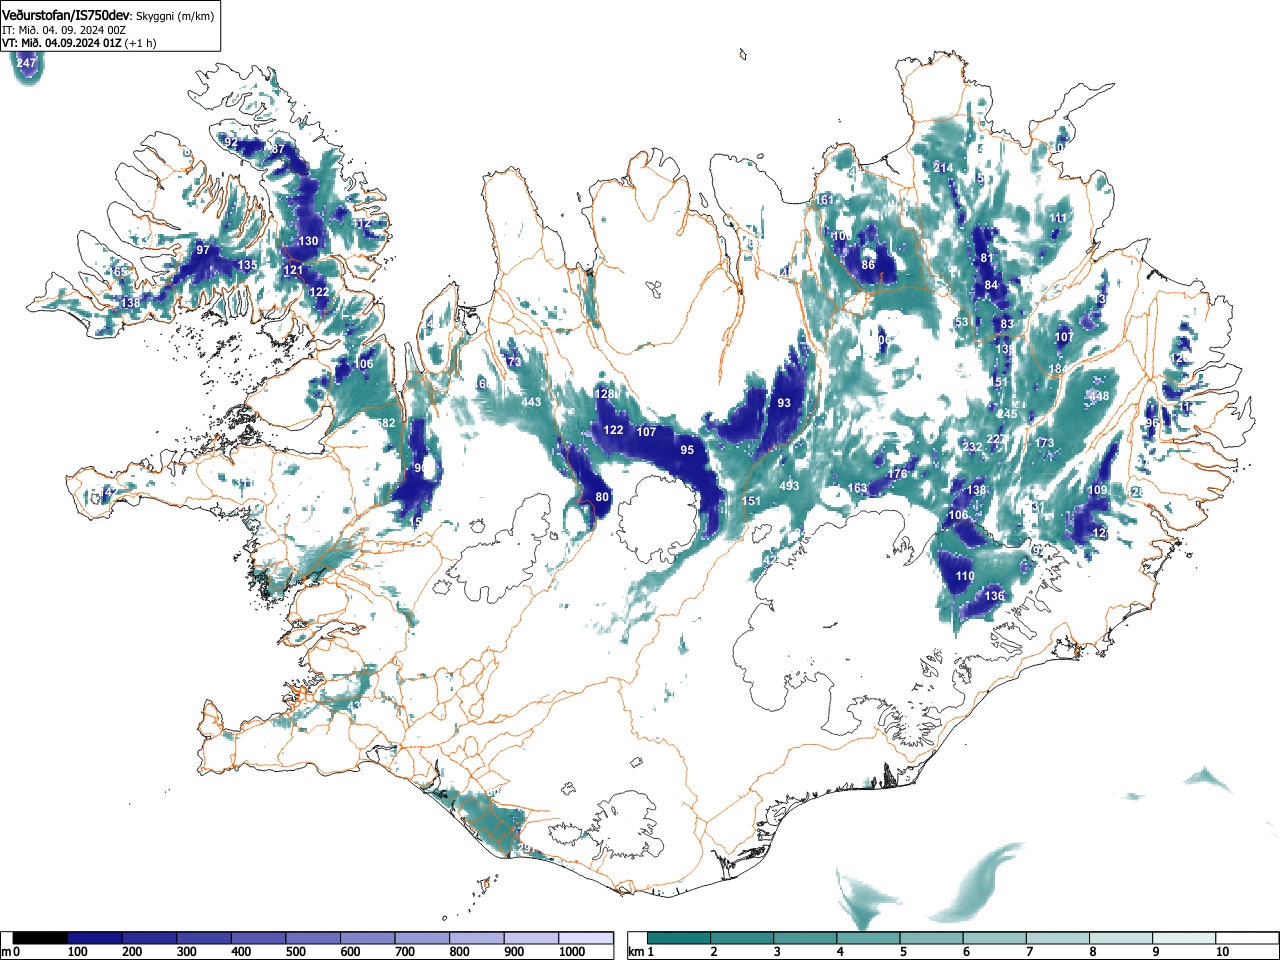
Task: Click the '1000' tick label on the m legend
Action: (x=571, y=952)
